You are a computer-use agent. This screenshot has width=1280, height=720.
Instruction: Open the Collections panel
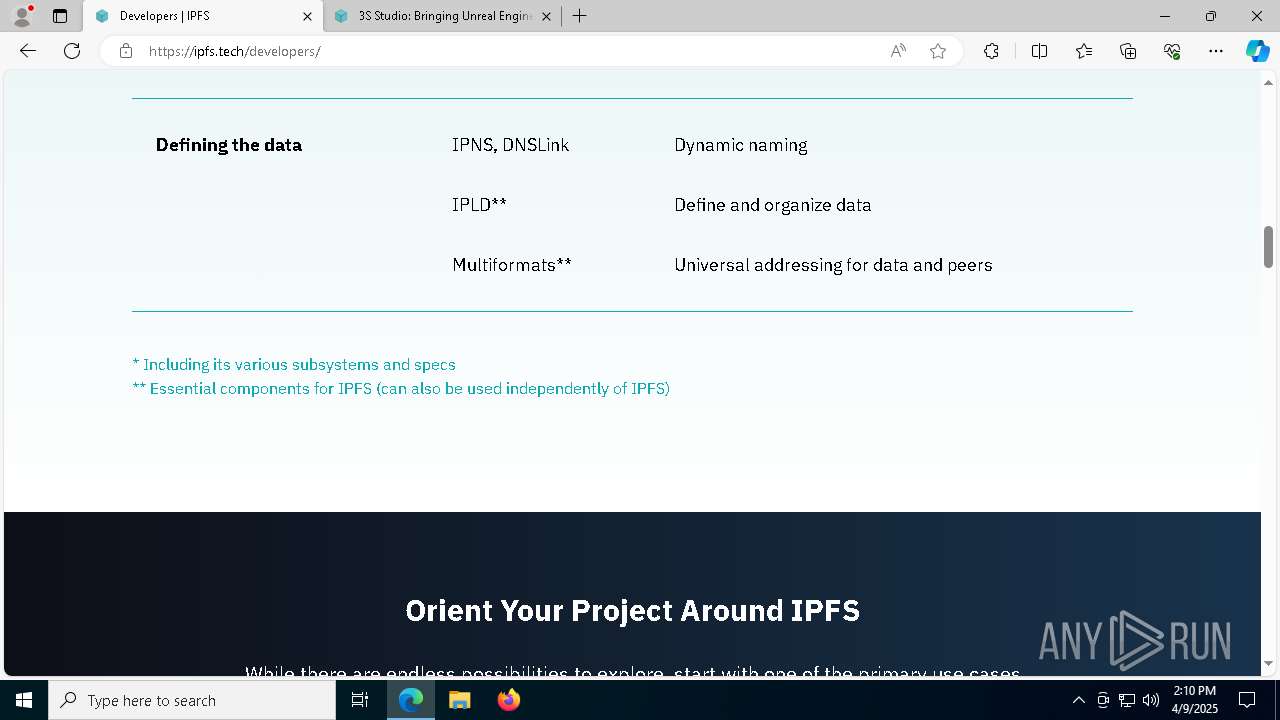[x=1128, y=51]
